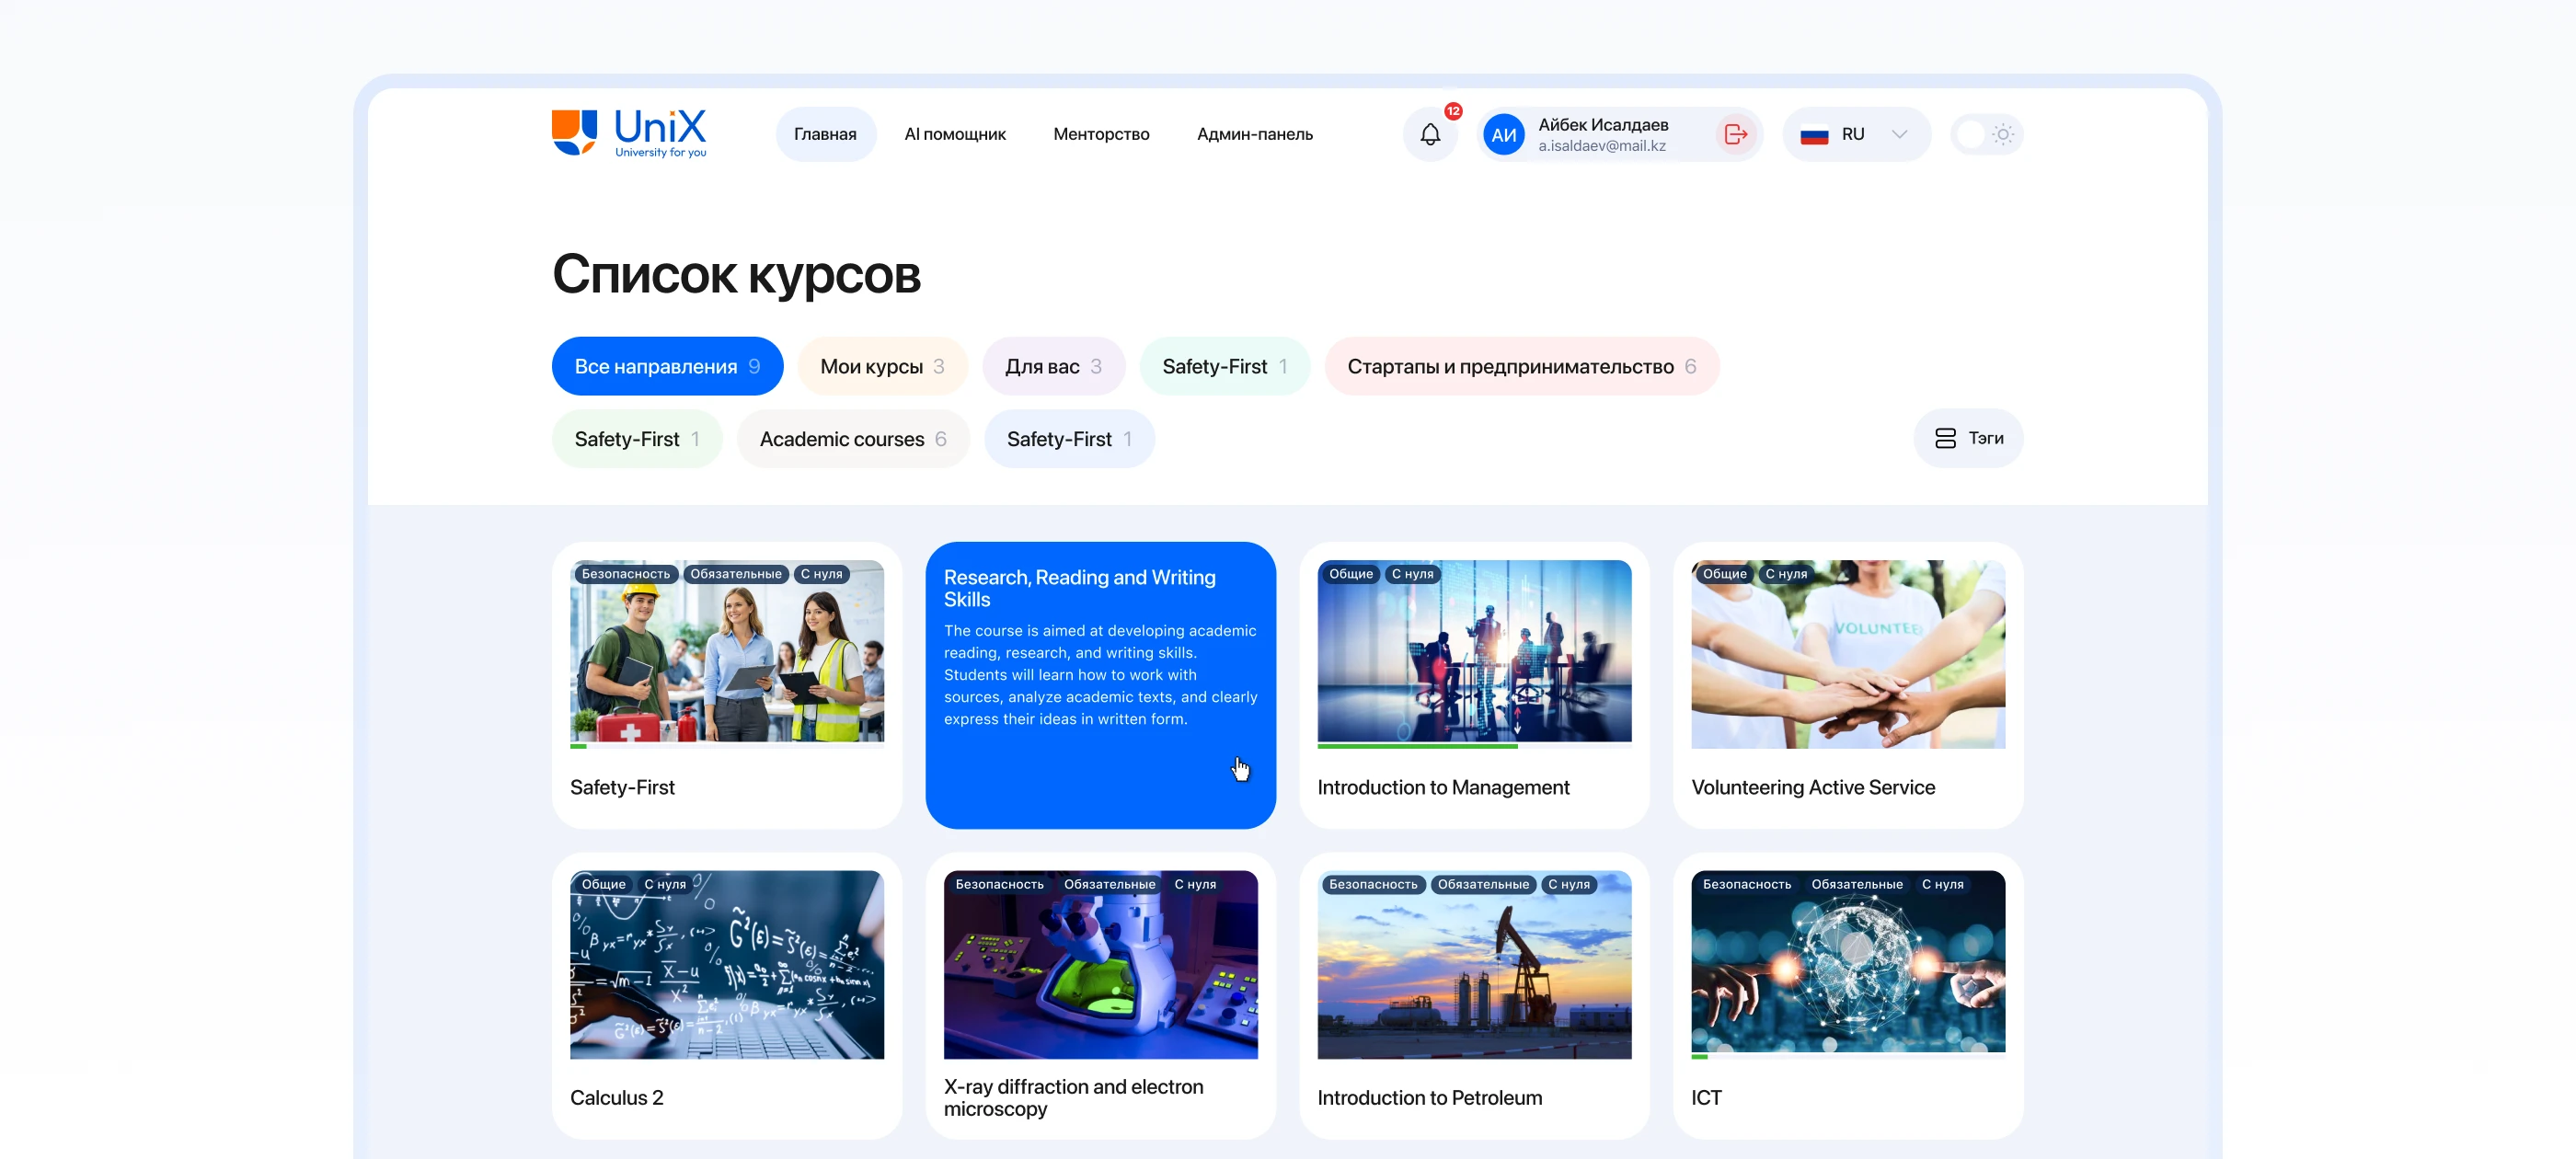This screenshot has height=1159, width=2576.
Task: Click the green progress bar on Introduction to Management
Action: 1420,746
